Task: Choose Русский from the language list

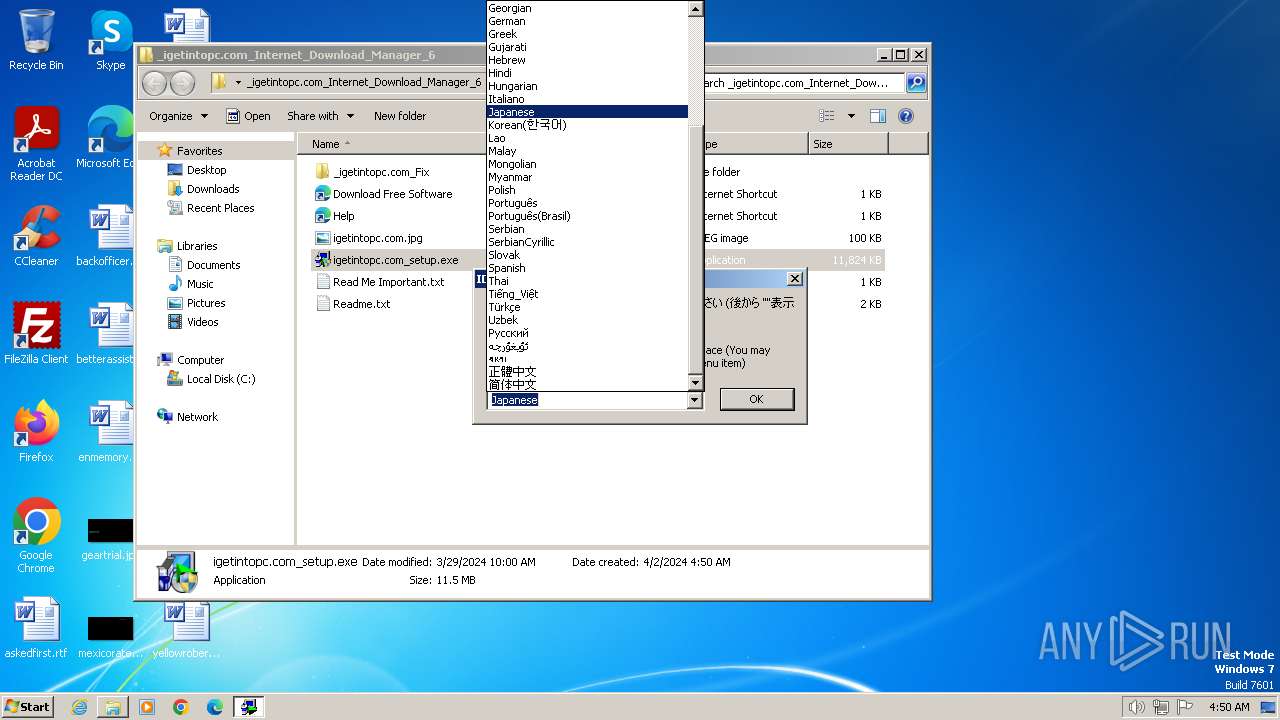Action: [588, 333]
